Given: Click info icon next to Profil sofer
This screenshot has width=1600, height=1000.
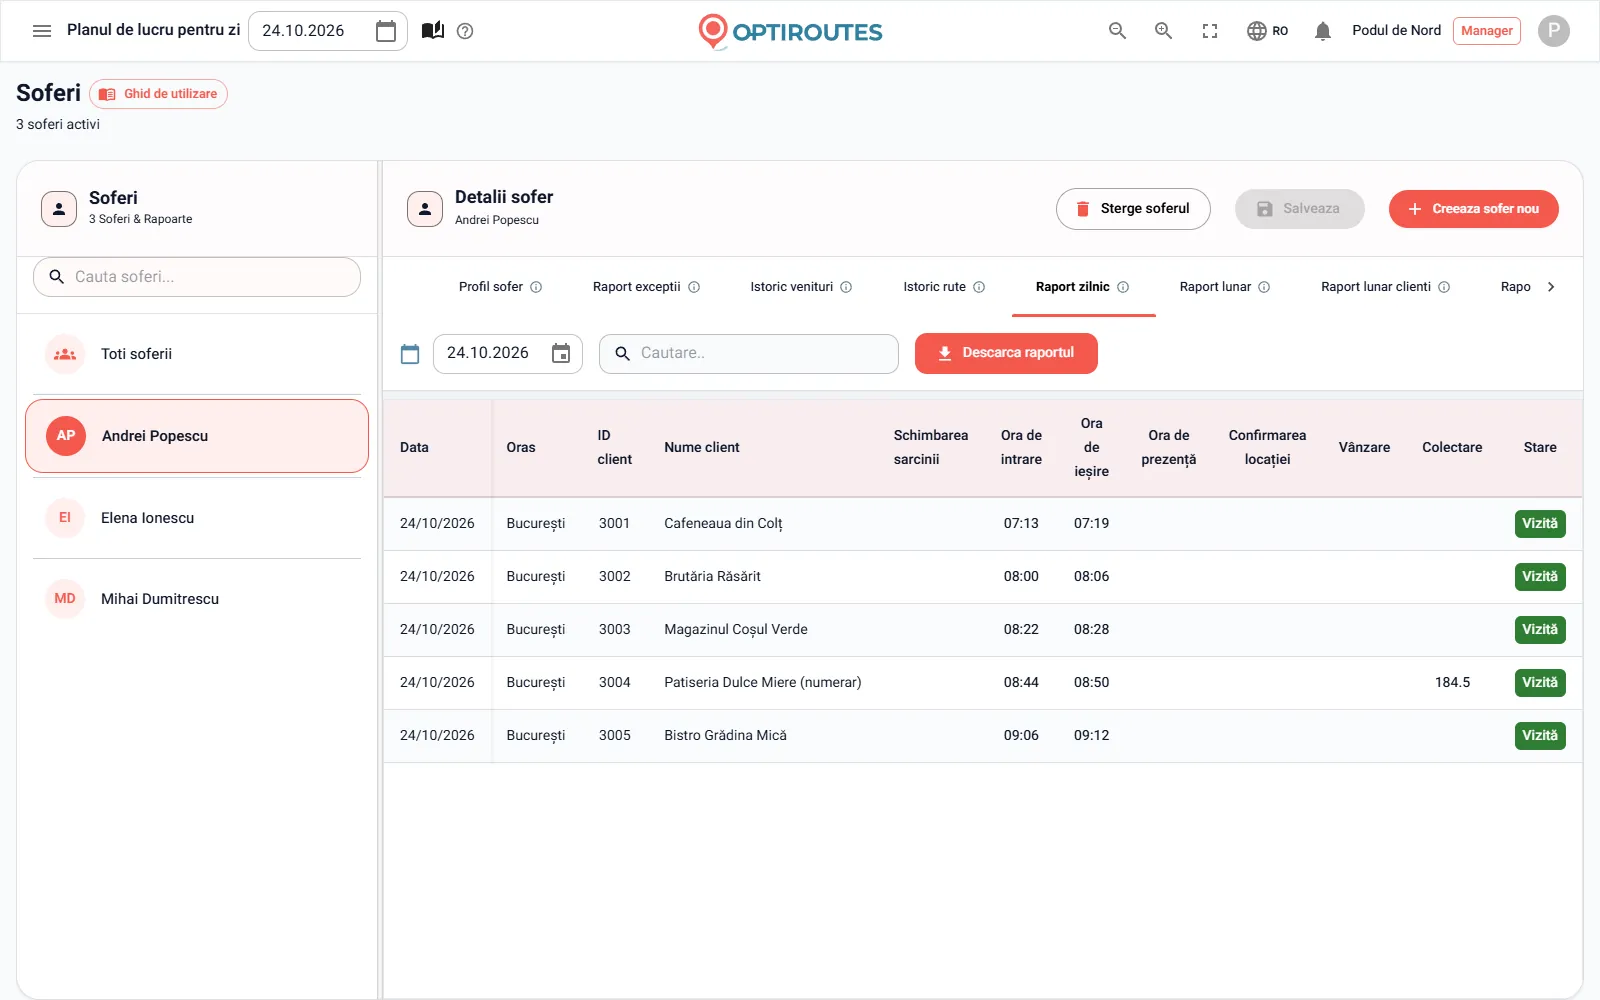Looking at the screenshot, I should 536,287.
